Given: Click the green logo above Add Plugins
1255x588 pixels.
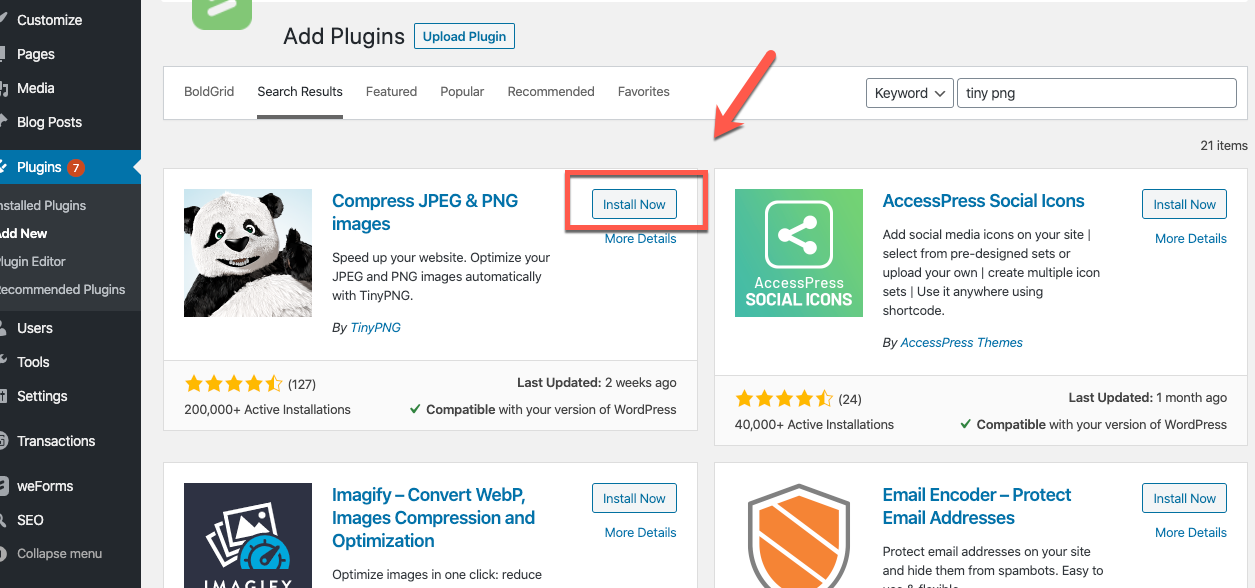Looking at the screenshot, I should click(x=222, y=12).
